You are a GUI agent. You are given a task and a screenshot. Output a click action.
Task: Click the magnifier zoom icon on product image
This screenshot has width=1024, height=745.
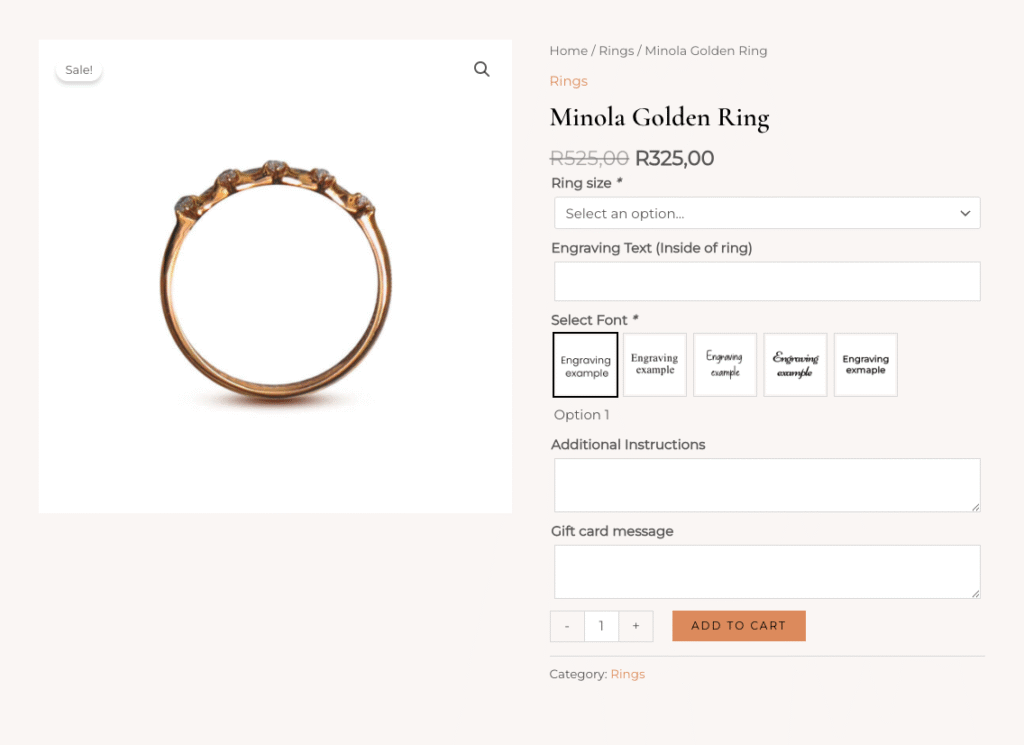click(x=481, y=69)
